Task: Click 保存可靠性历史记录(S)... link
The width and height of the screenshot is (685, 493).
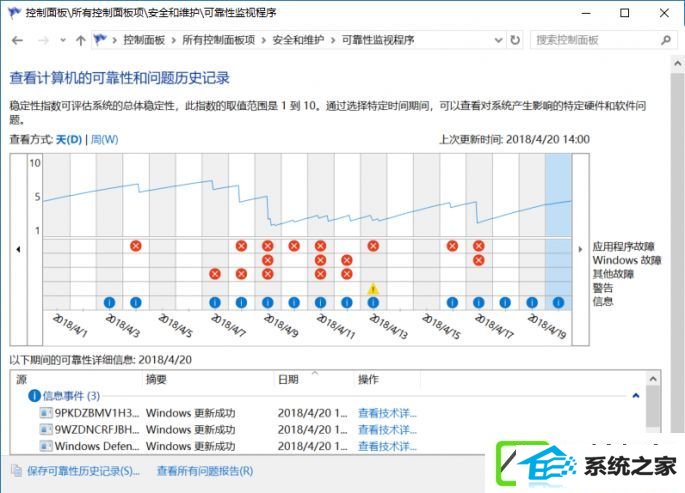Action: (83, 471)
